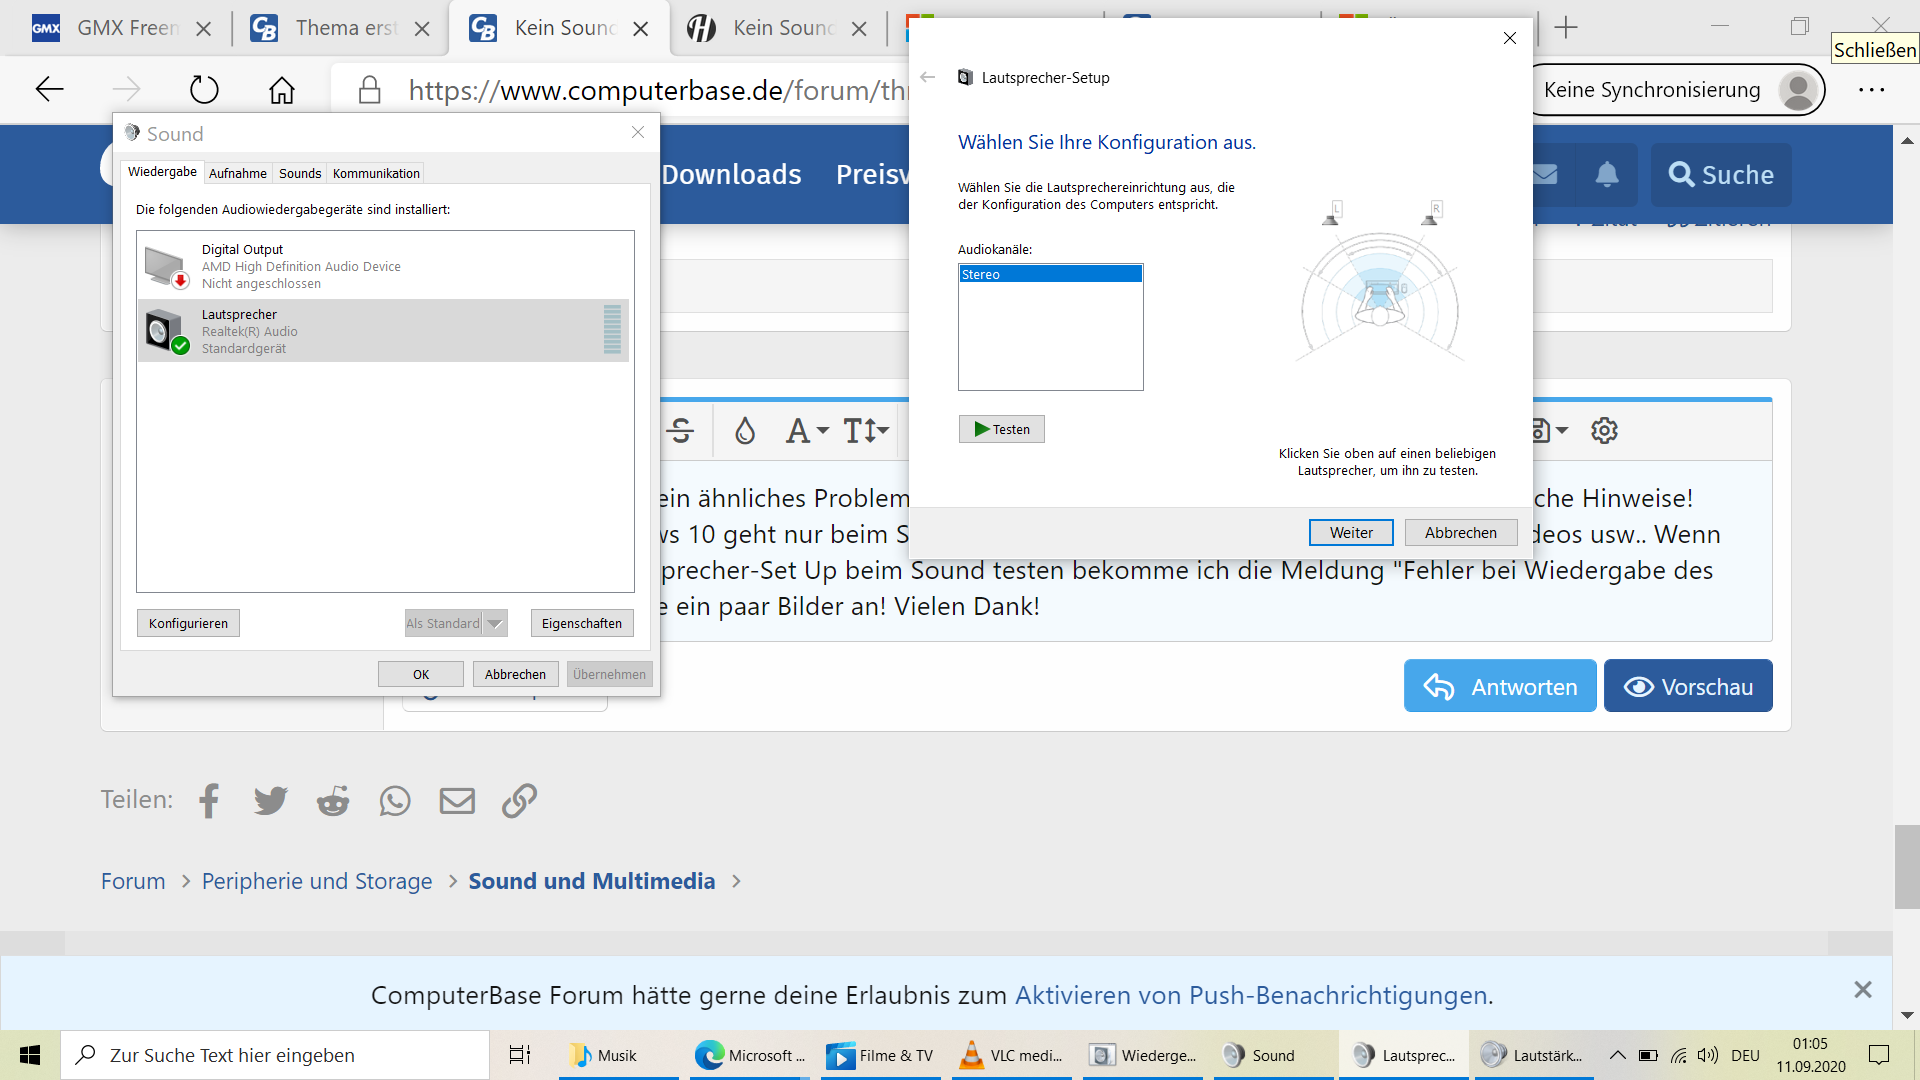Open the Kommunikation tab
Viewport: 1920px width, 1080px height.
tap(376, 173)
